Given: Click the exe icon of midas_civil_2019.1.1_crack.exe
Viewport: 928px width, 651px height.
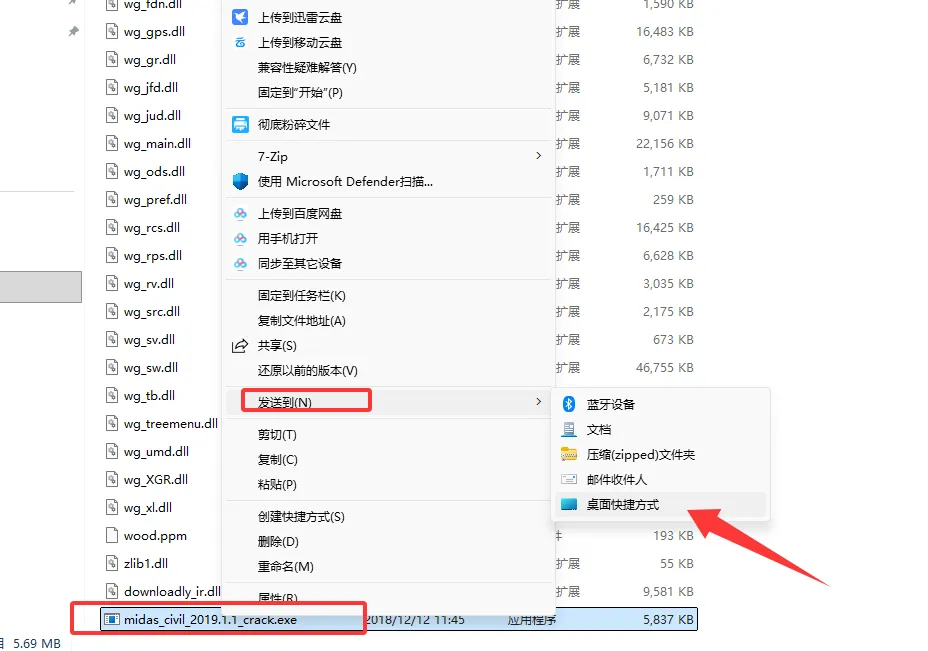Looking at the screenshot, I should [111, 620].
